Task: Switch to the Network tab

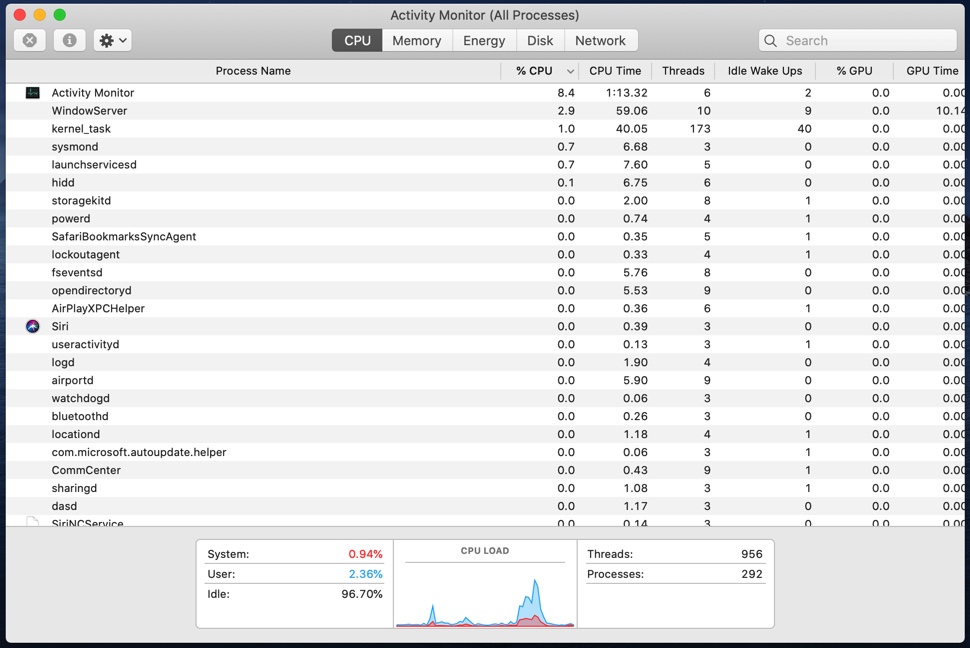Action: tap(601, 40)
